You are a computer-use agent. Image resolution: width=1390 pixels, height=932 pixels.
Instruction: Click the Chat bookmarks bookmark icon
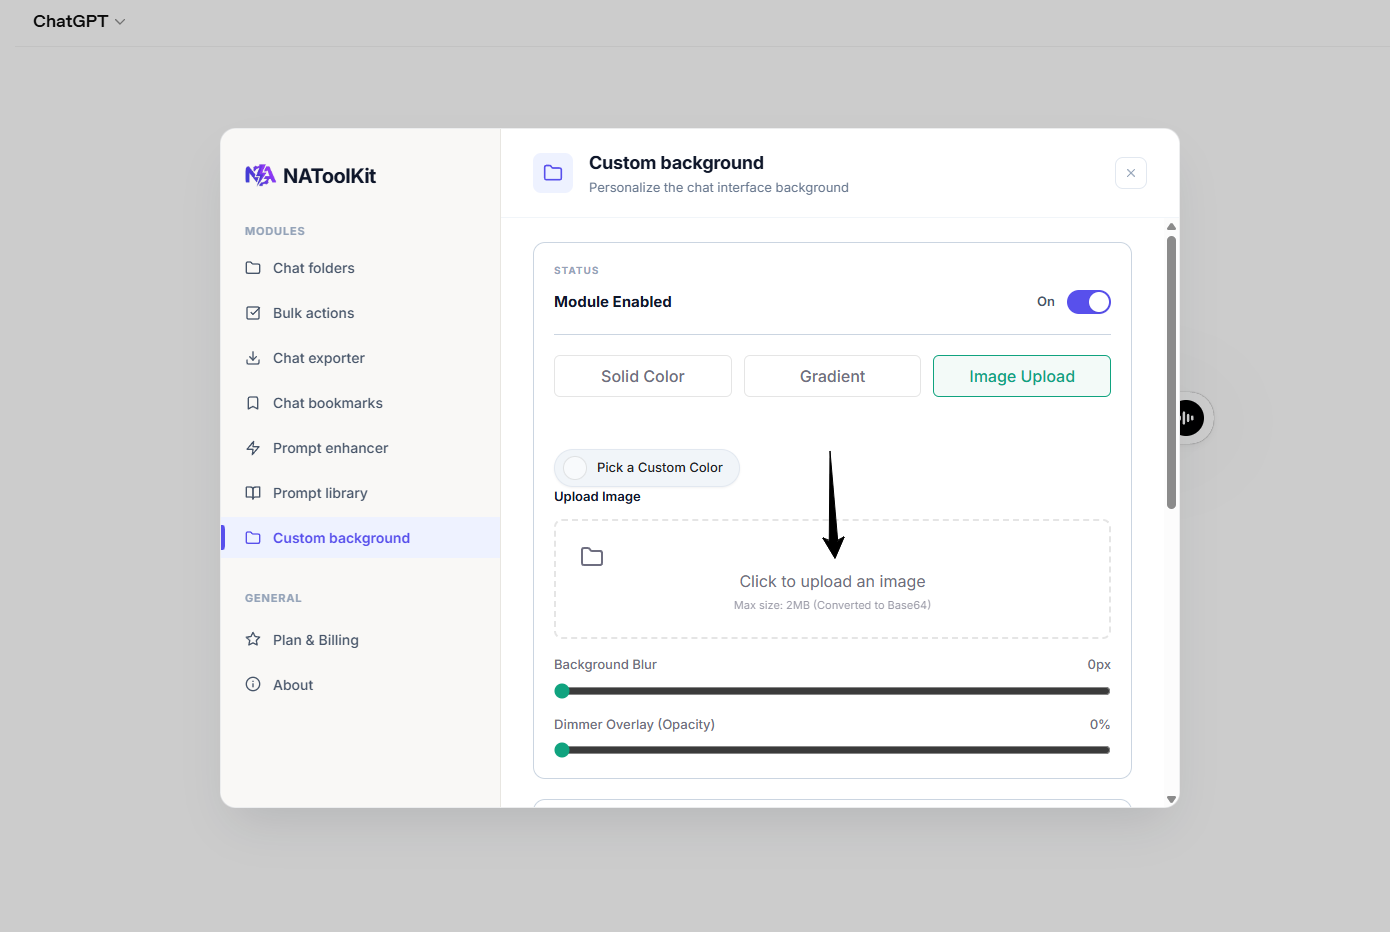[x=253, y=403]
